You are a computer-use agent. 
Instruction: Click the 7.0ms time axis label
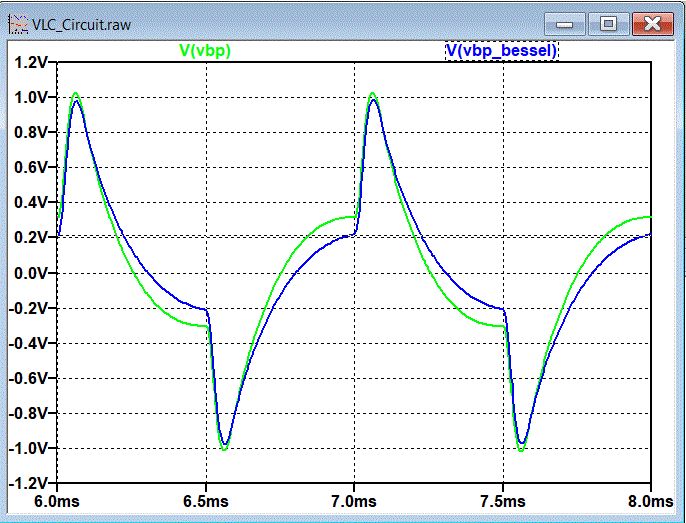click(354, 501)
